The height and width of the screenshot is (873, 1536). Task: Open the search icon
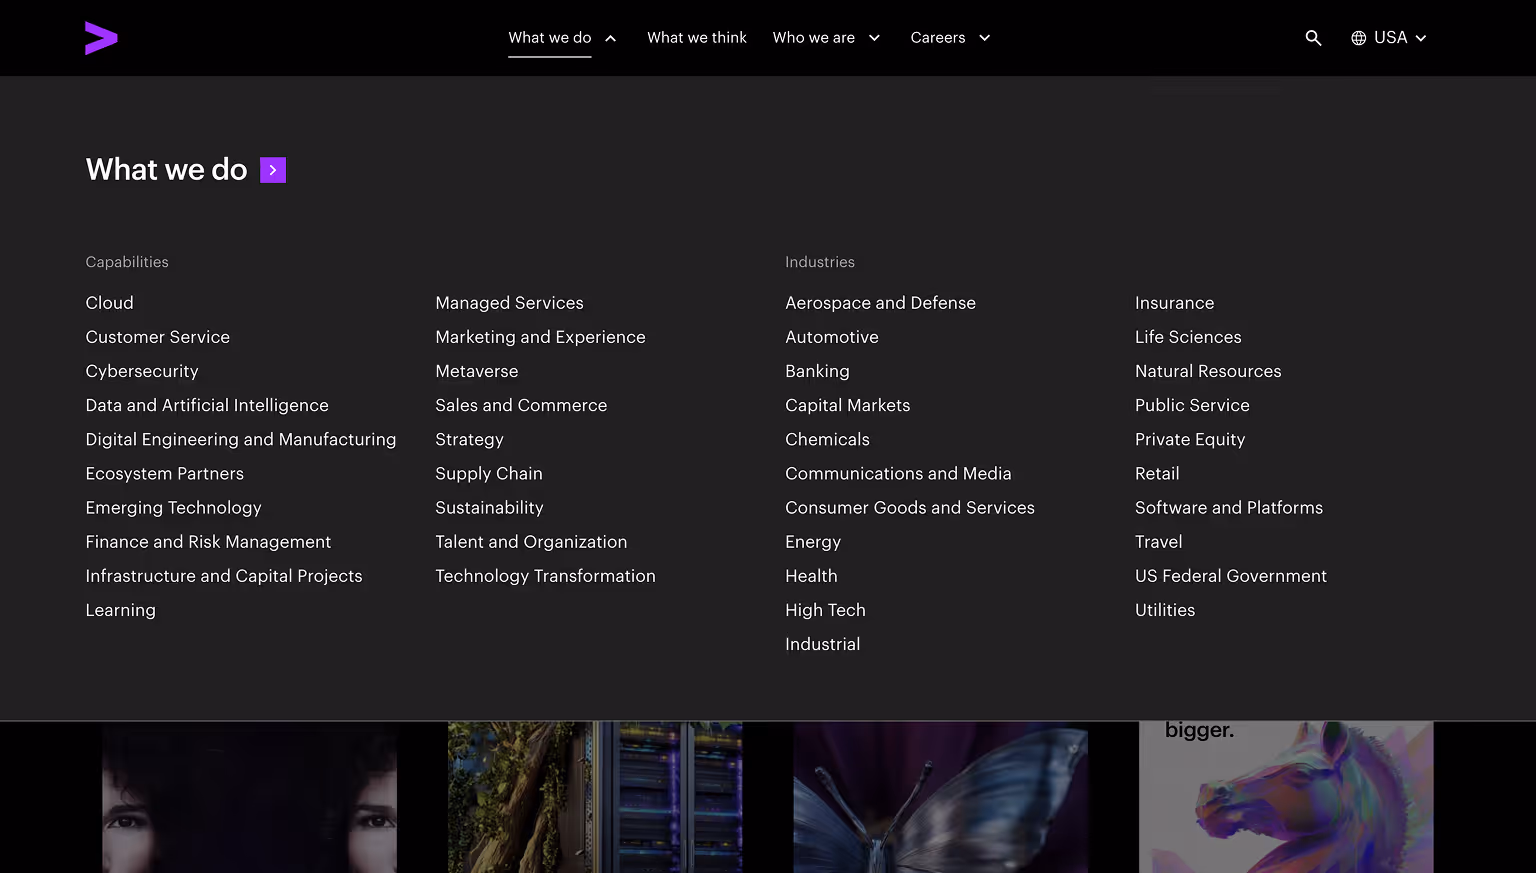(1313, 37)
